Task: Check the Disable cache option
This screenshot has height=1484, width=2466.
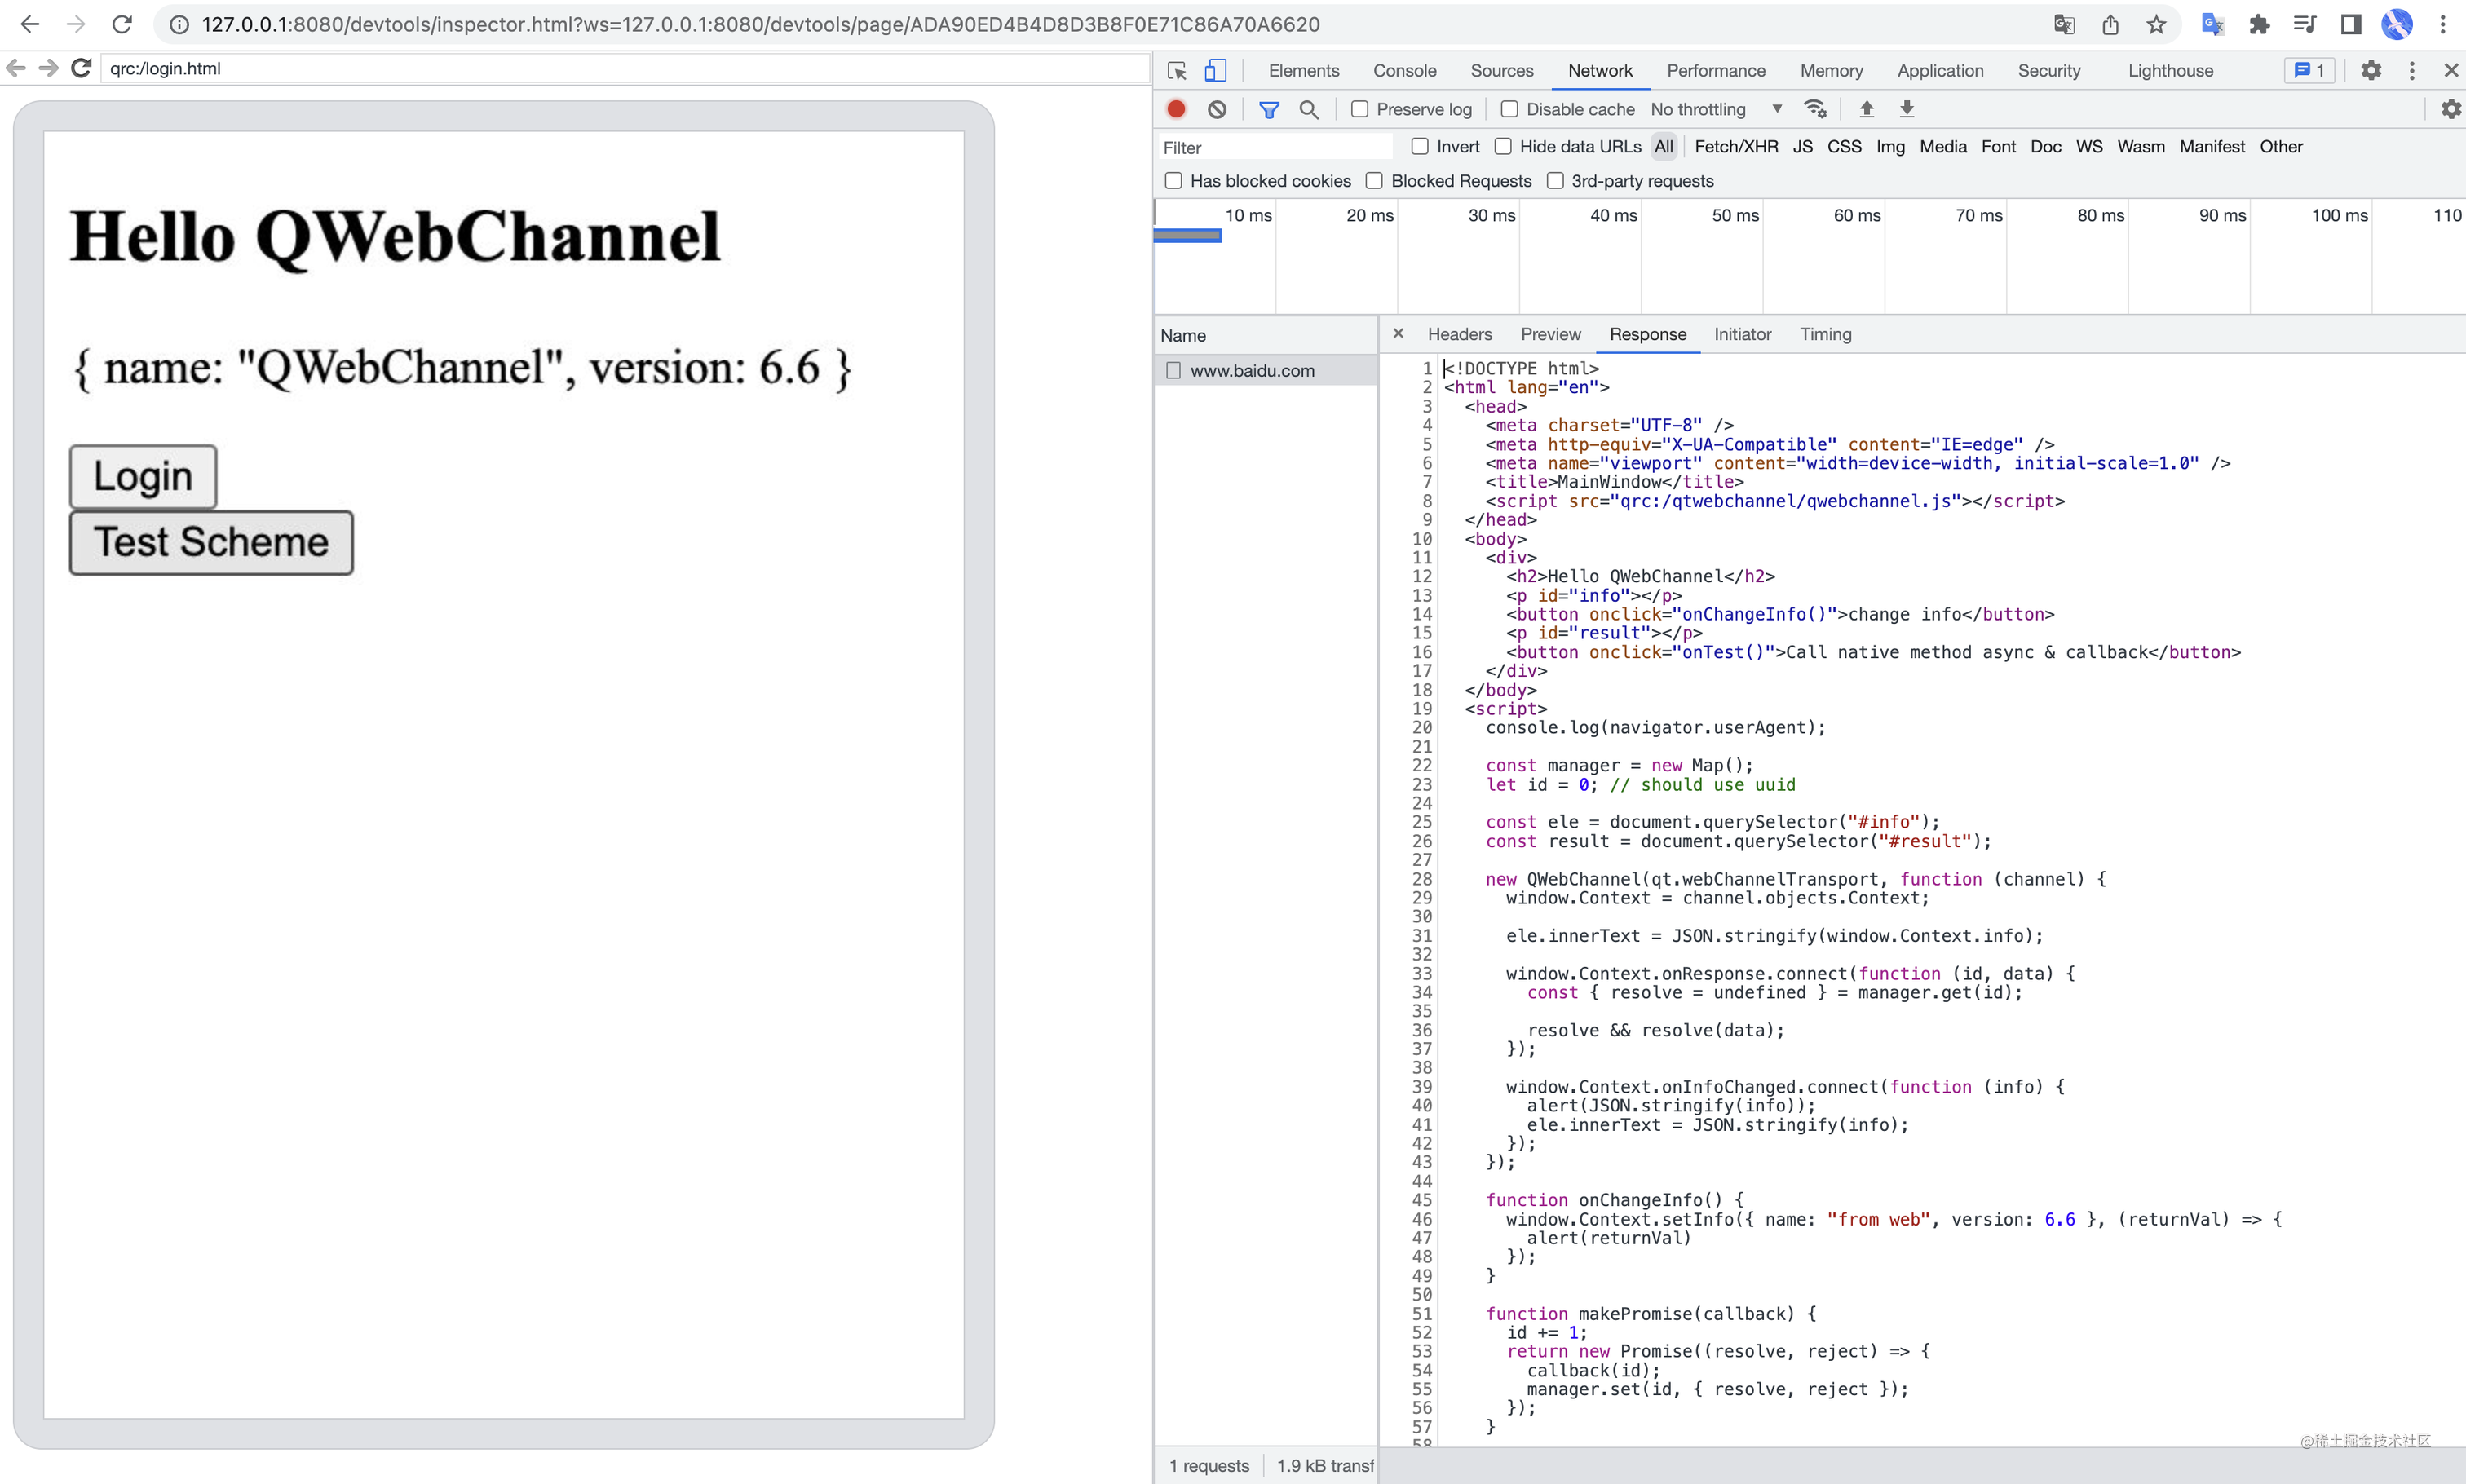Action: point(1510,109)
